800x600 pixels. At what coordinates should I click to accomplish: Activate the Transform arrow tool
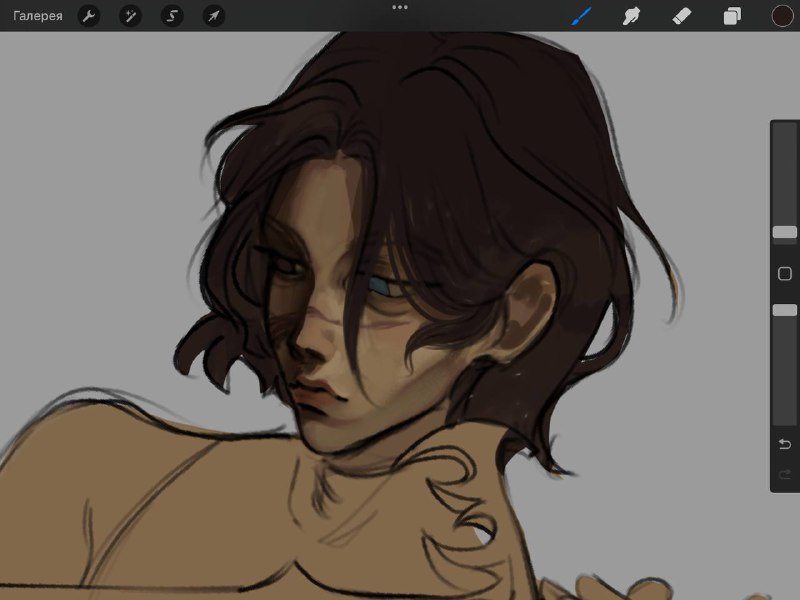214,16
